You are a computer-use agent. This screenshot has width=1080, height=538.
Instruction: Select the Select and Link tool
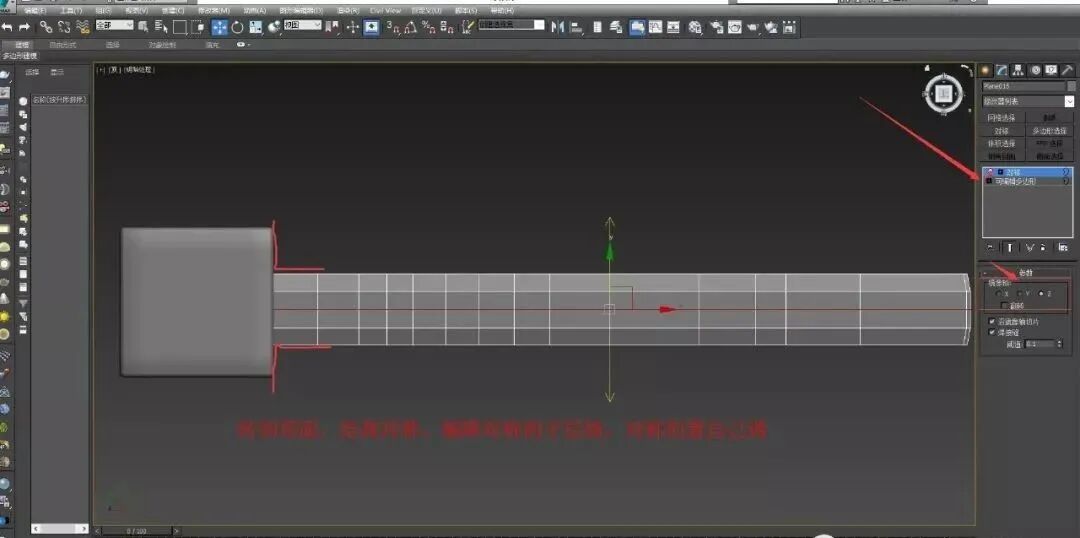click(x=45, y=27)
